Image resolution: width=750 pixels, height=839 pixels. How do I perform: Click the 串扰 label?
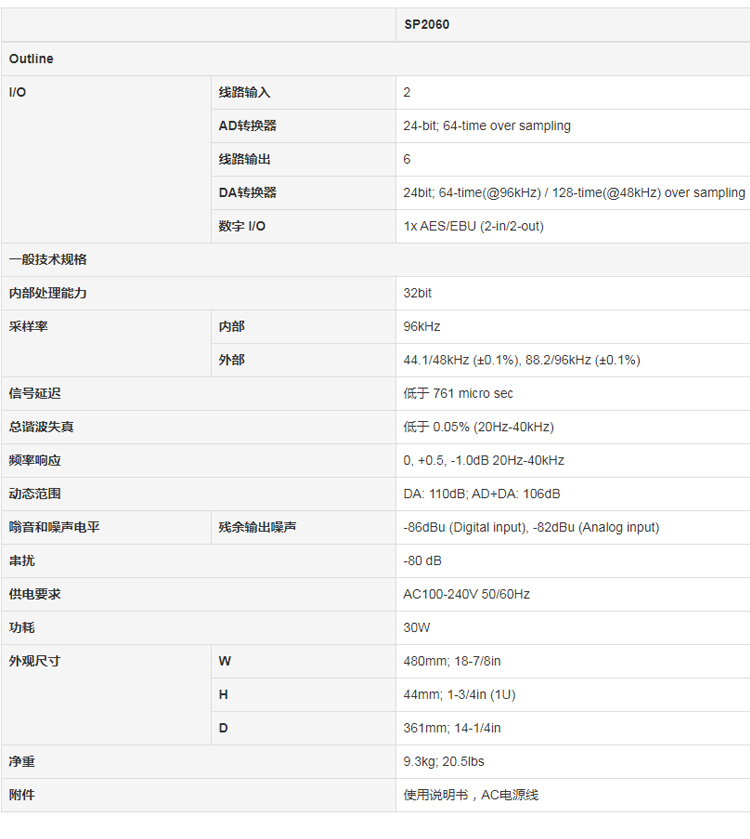(x=22, y=561)
